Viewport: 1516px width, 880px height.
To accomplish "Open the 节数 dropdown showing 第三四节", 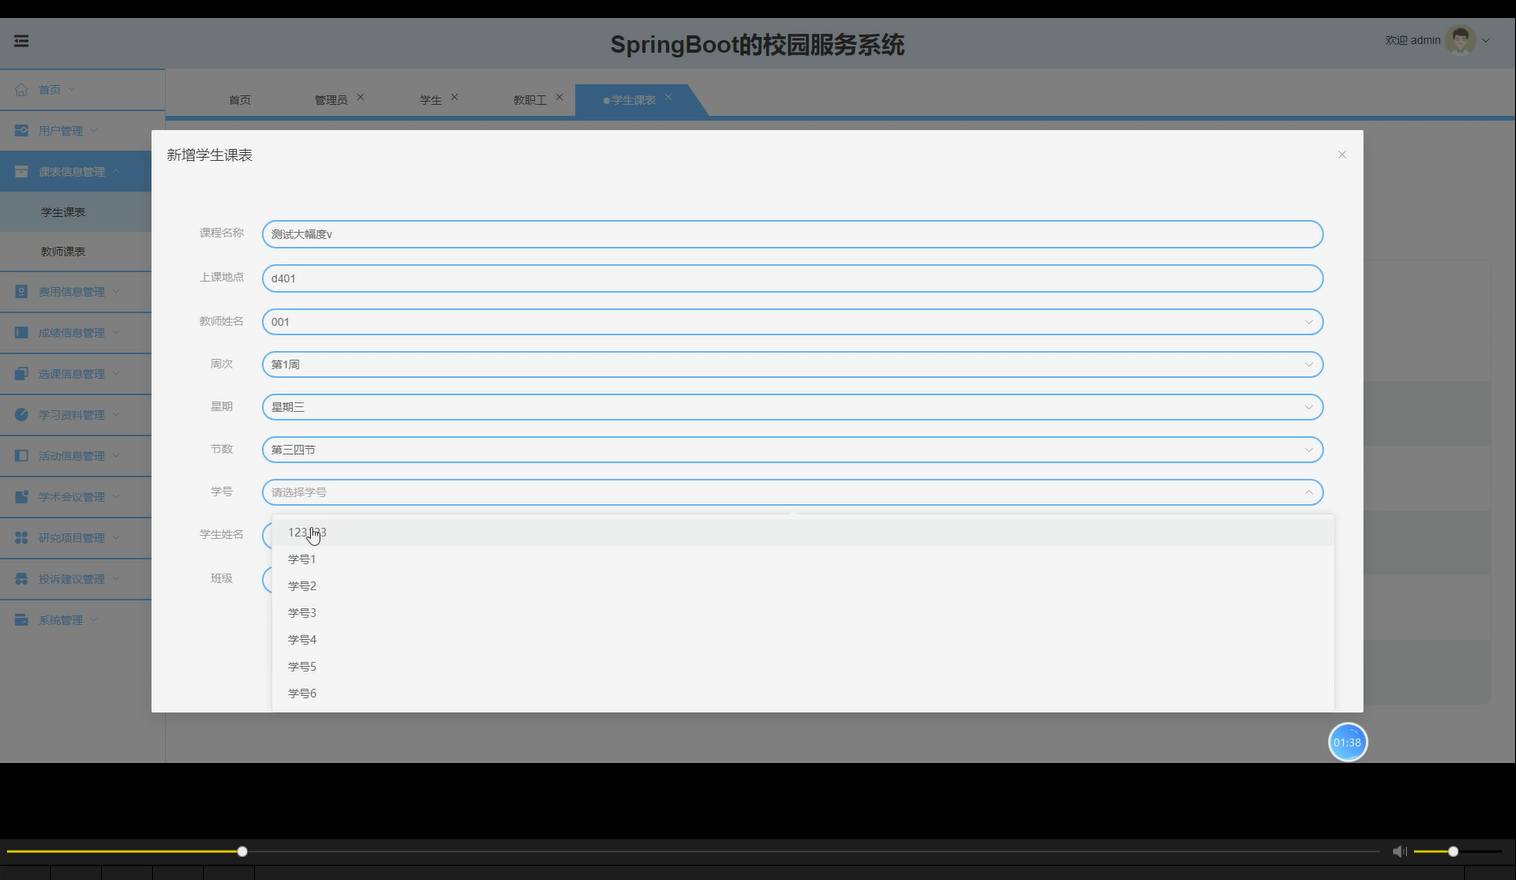I will [792, 450].
